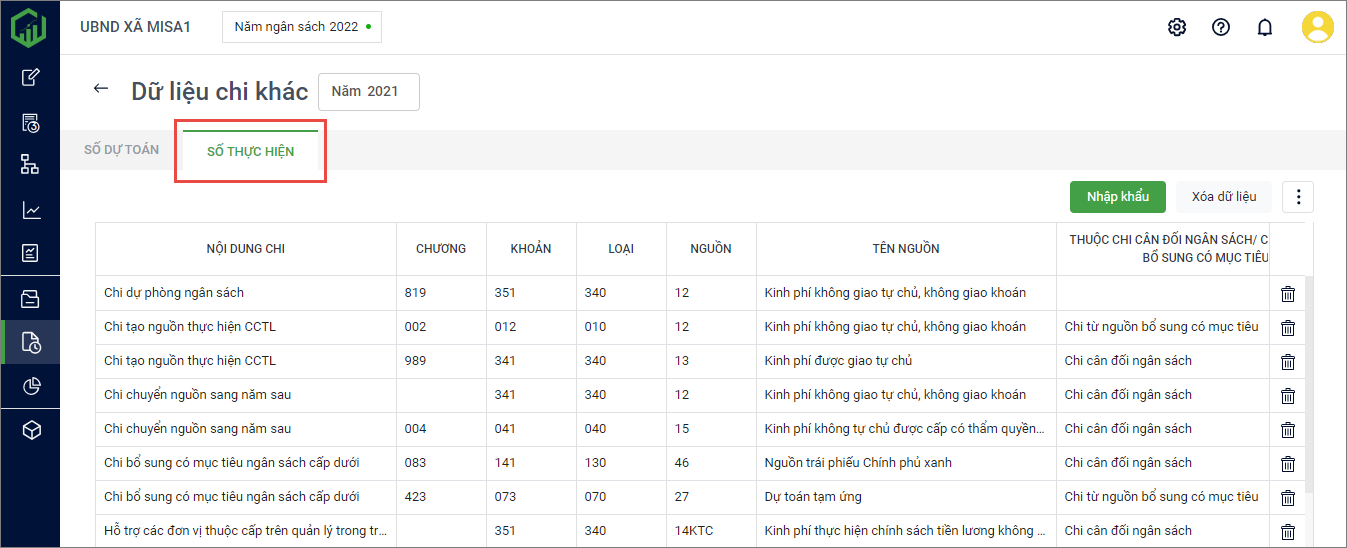Open the cube icon in sidebar
The image size is (1347, 548).
click(x=31, y=430)
